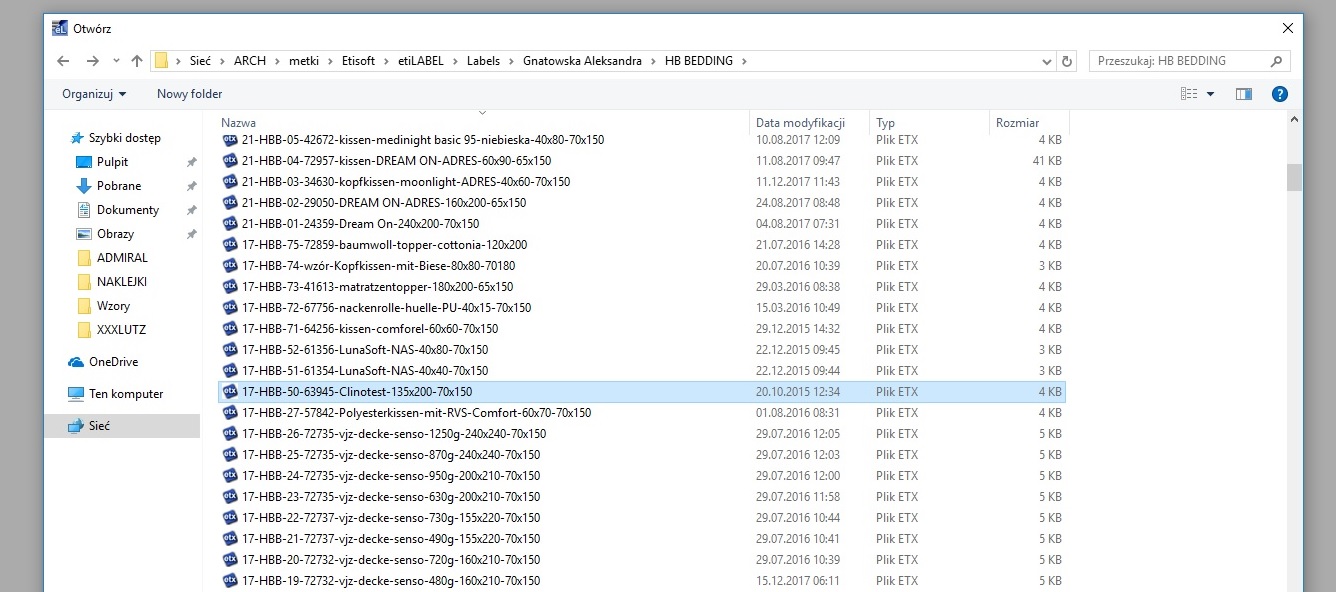Go back with the back arrow

(x=63, y=61)
